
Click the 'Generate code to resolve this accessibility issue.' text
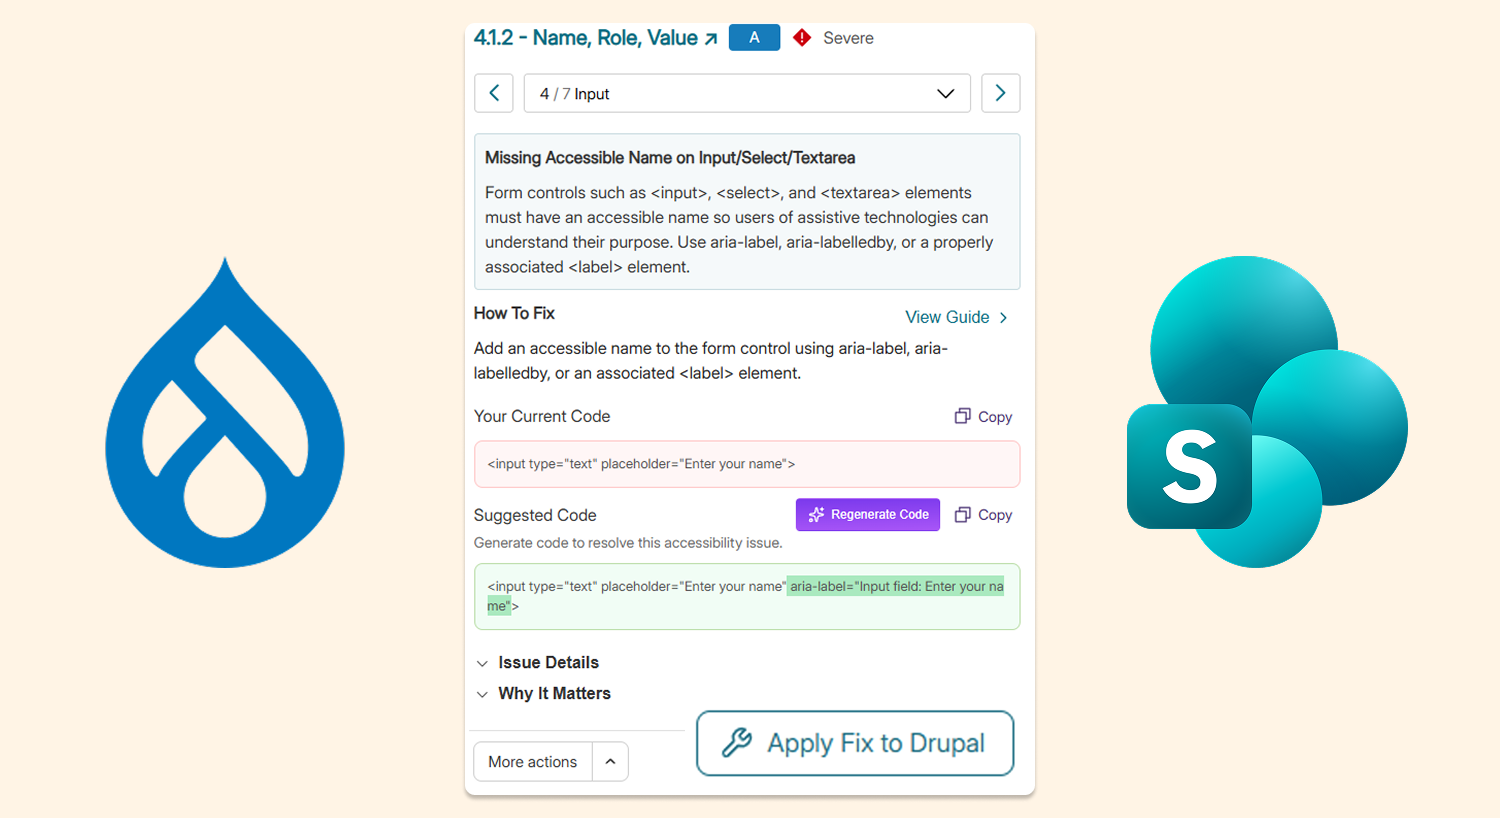click(x=628, y=543)
